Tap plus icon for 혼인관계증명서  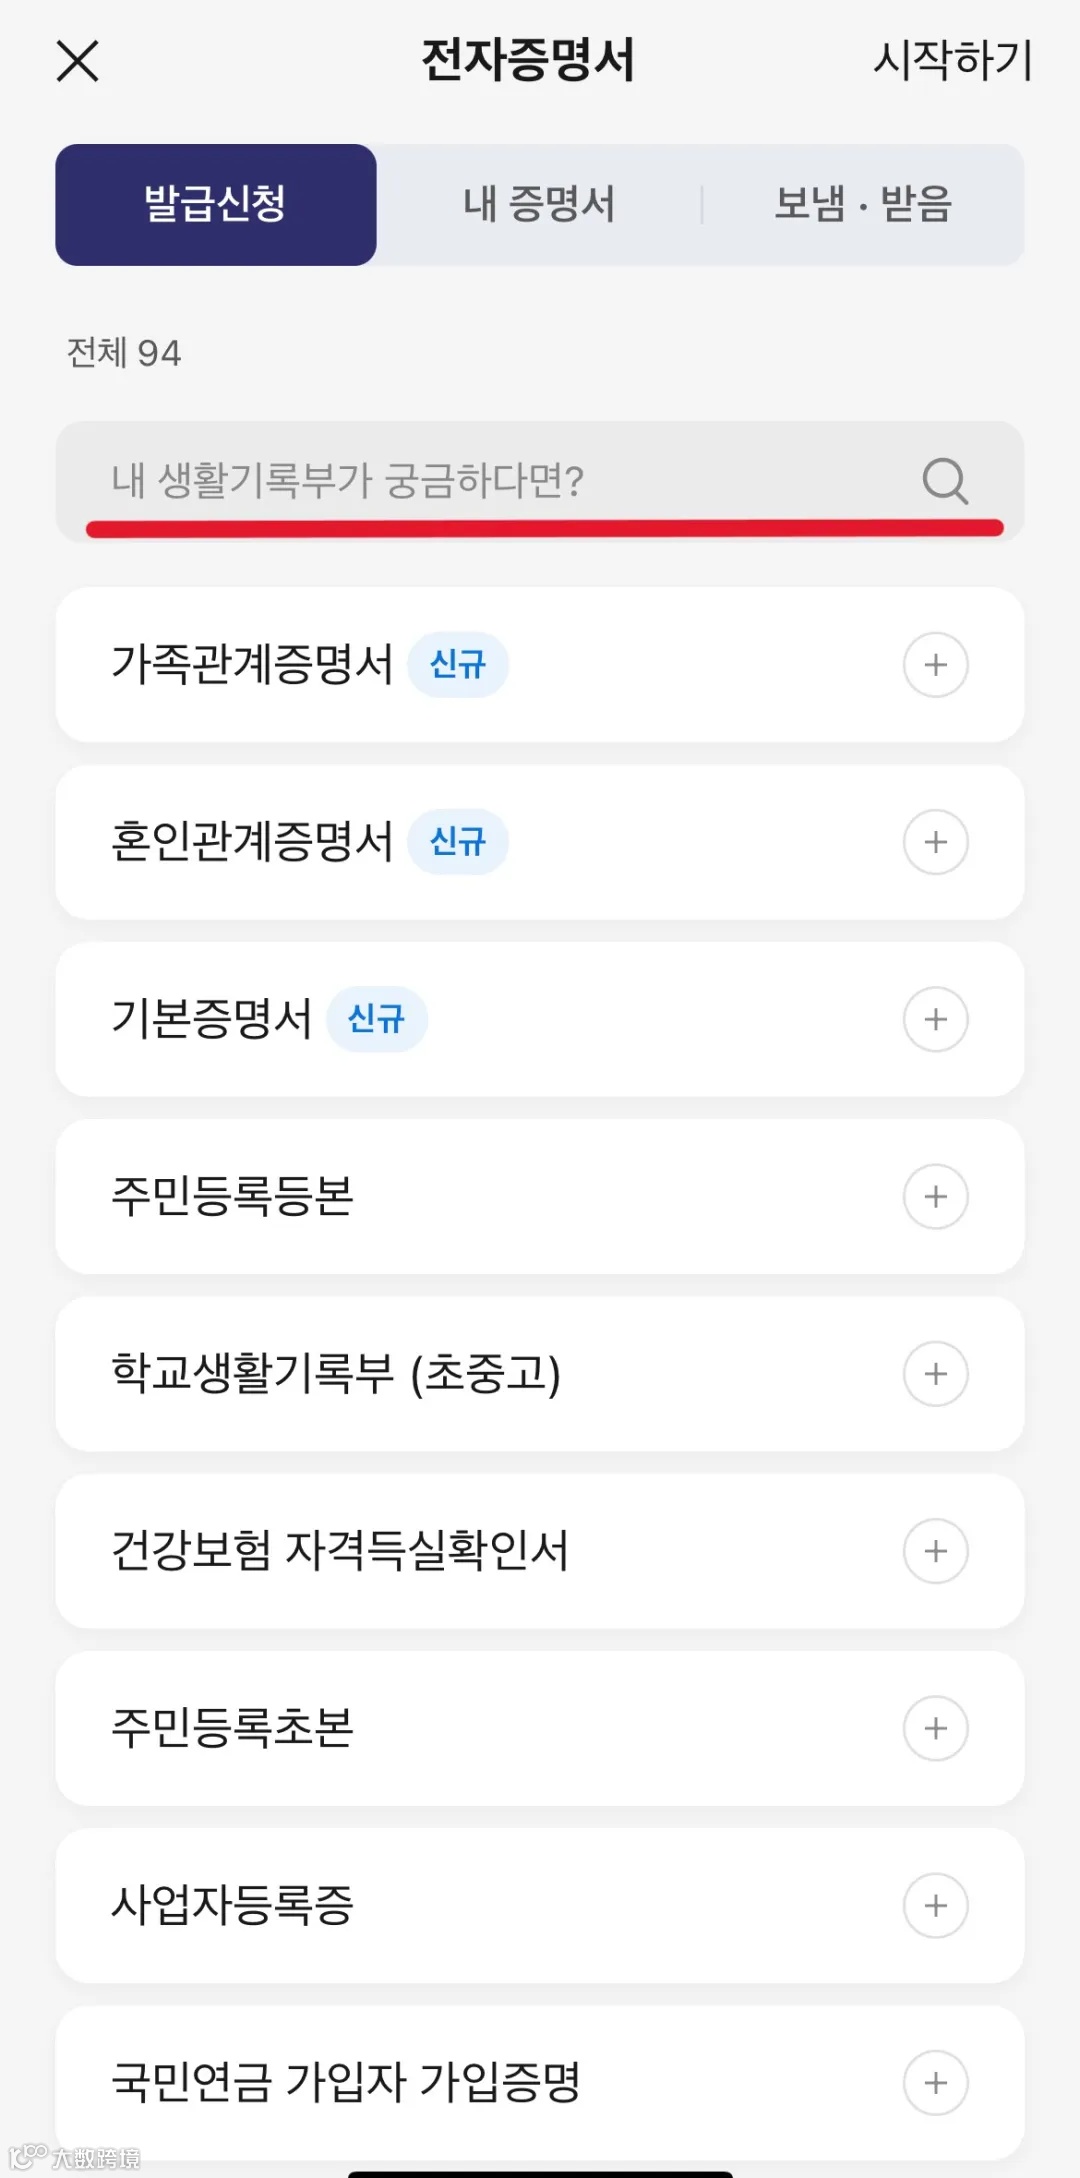click(935, 842)
